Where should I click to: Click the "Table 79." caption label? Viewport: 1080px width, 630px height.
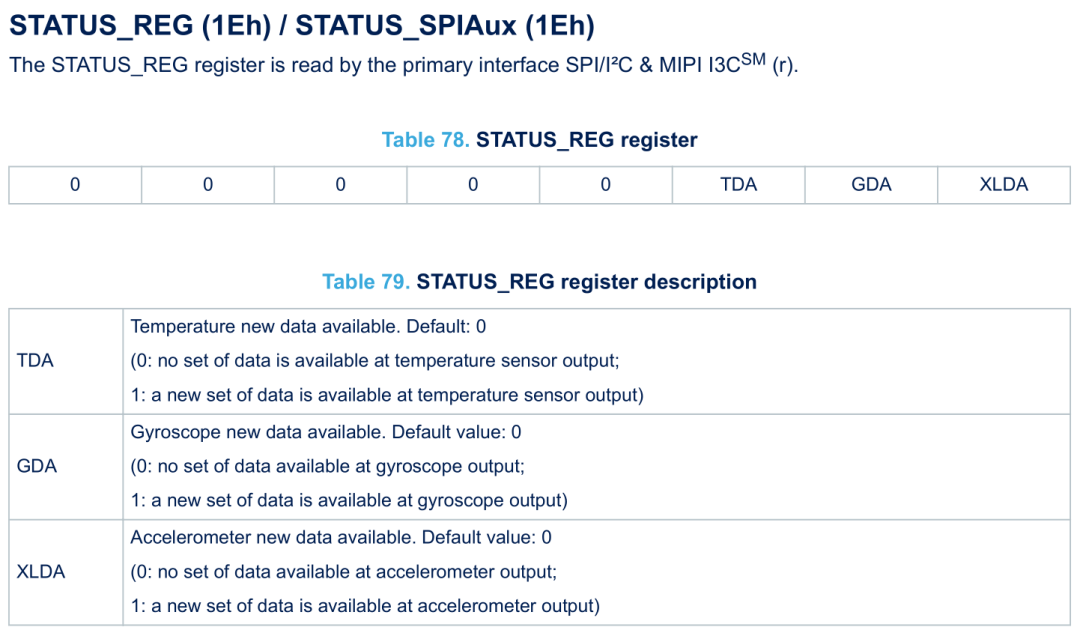point(365,282)
